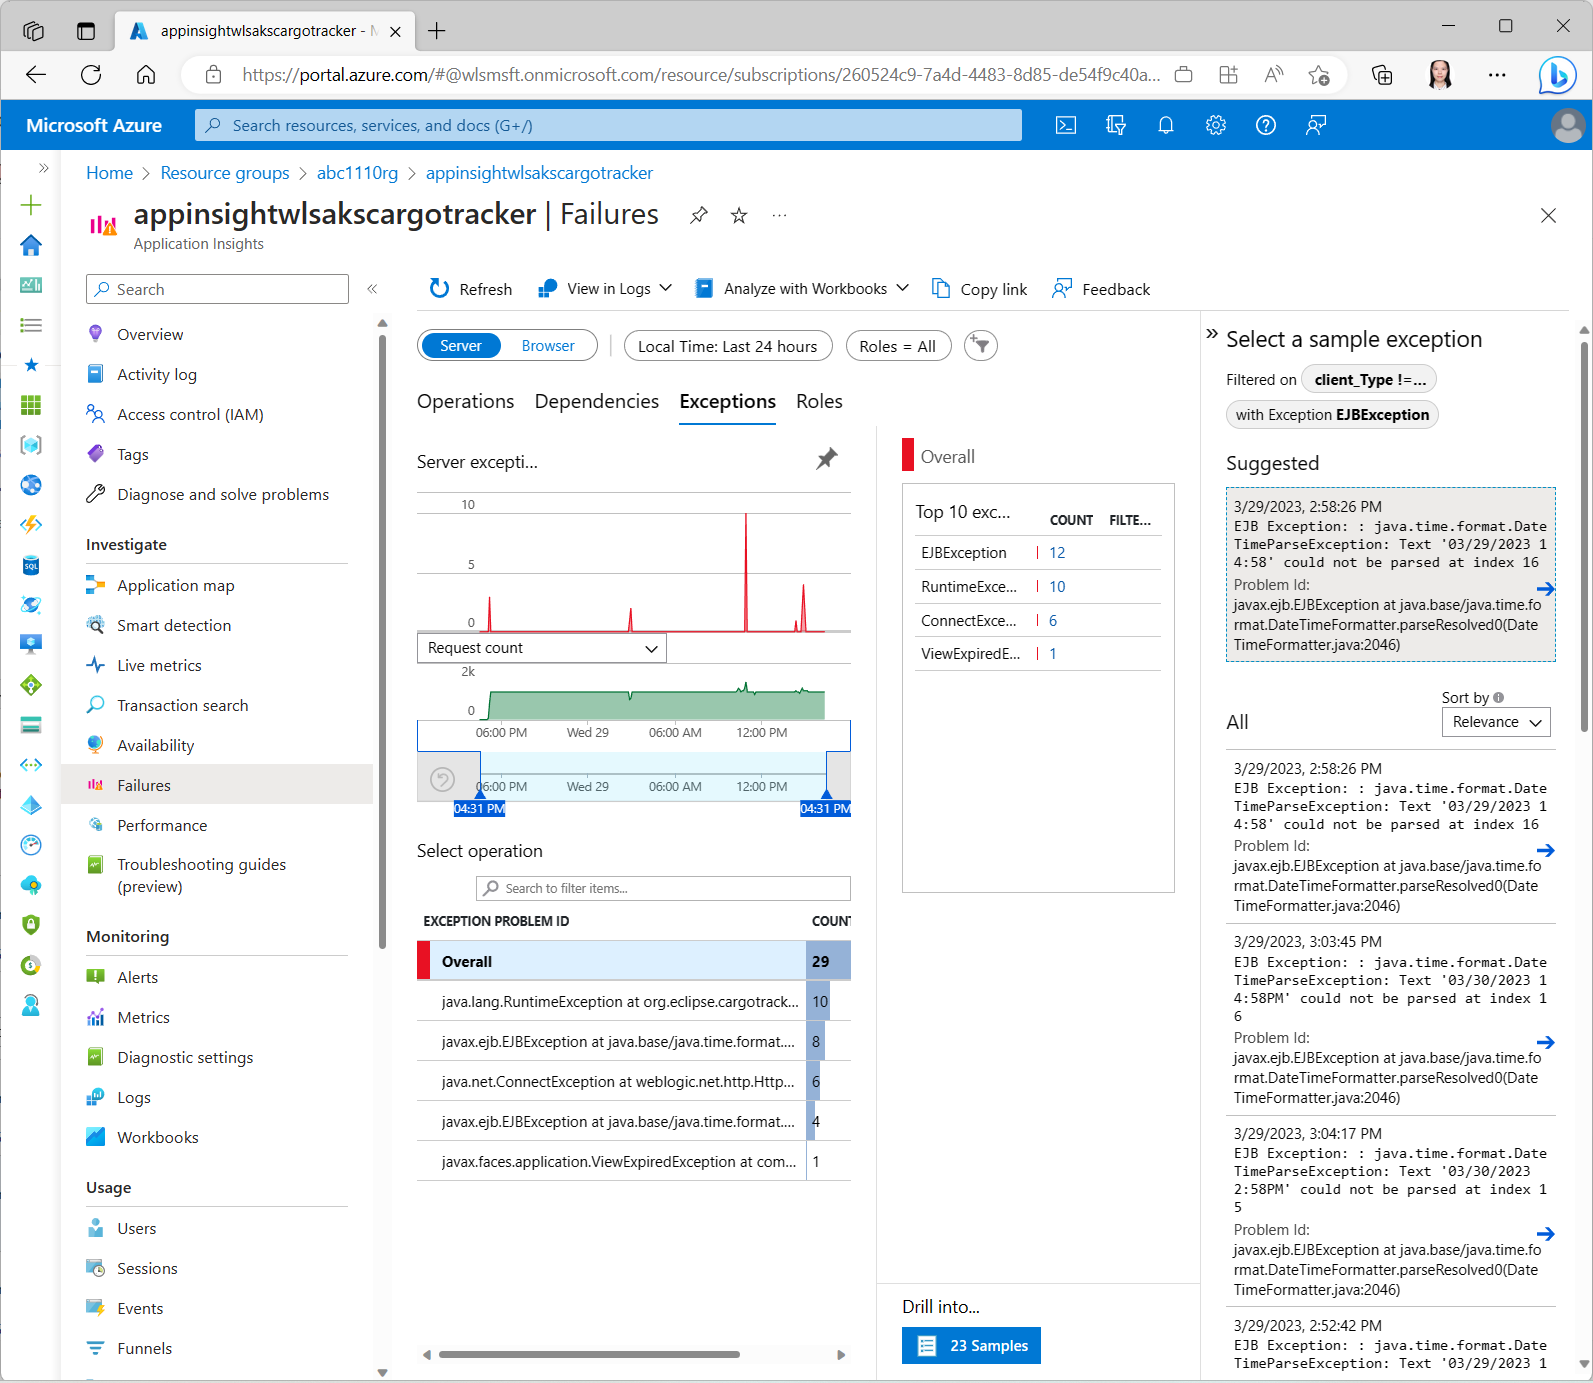Mark resource as favorite with star
The height and width of the screenshot is (1383, 1593).
point(739,215)
